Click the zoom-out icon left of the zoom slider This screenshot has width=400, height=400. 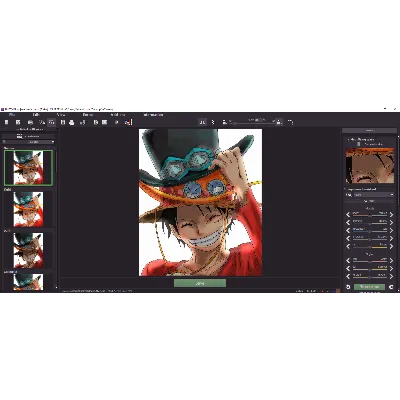click(225, 122)
